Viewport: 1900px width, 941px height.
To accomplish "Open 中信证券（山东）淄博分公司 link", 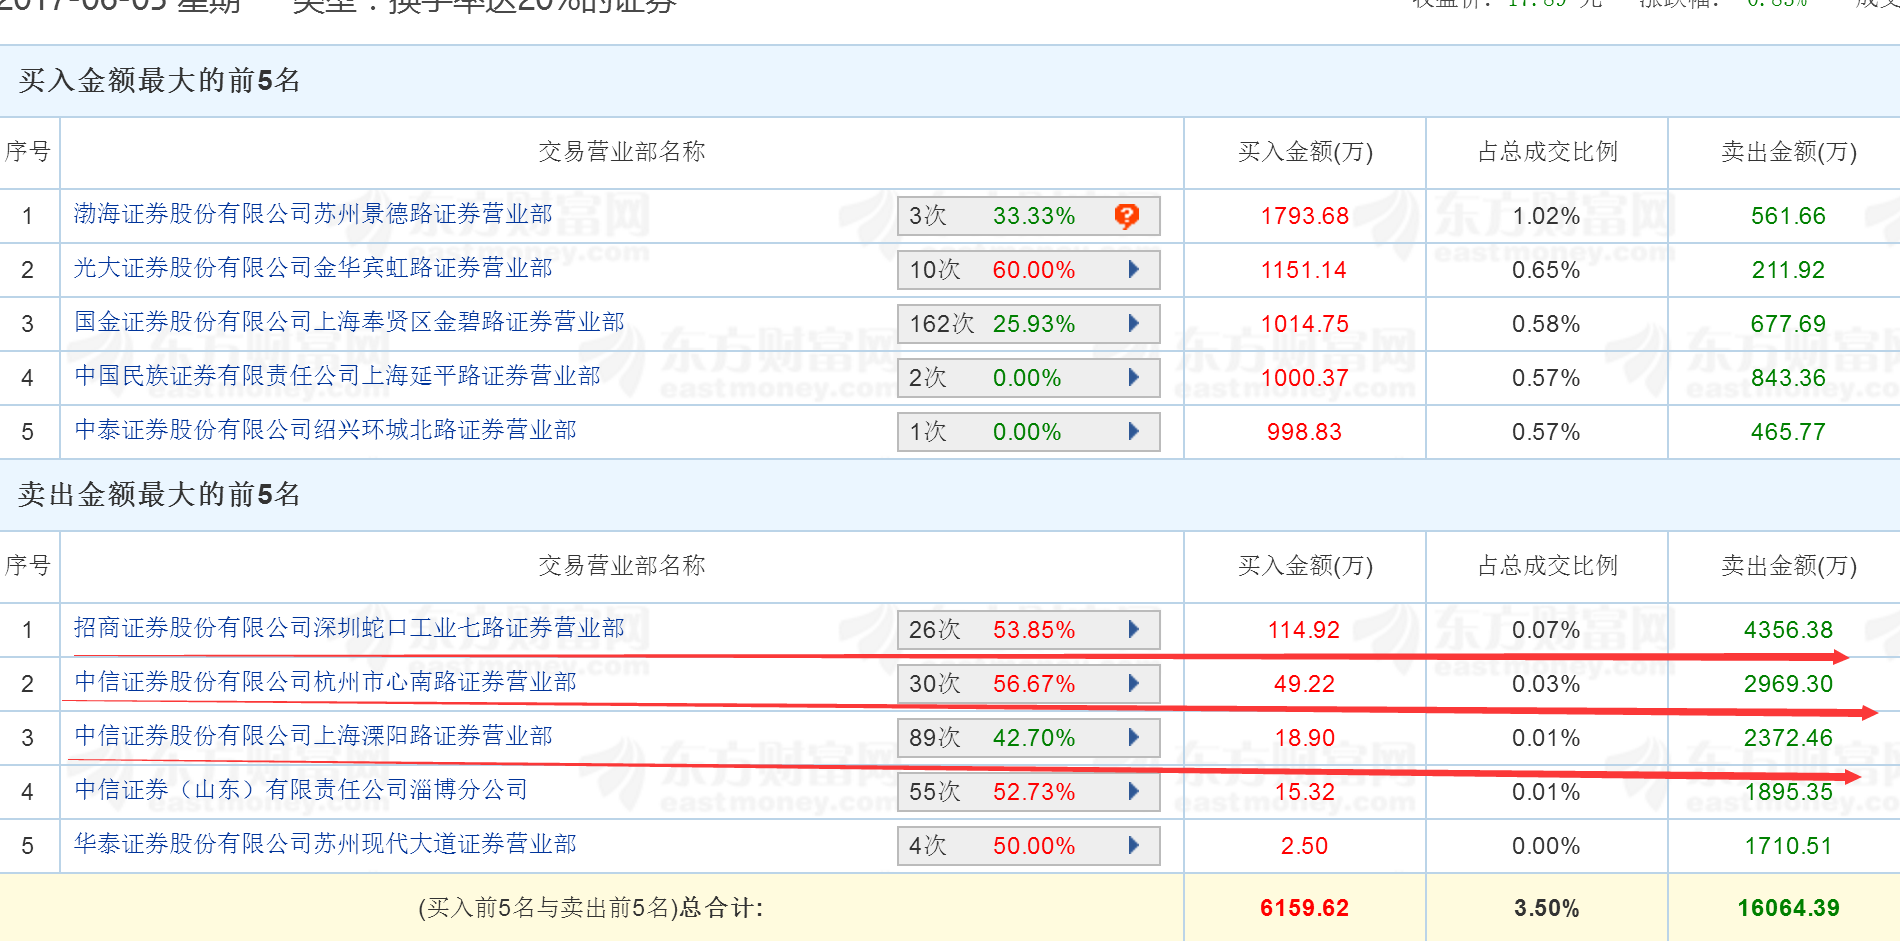I will point(301,790).
